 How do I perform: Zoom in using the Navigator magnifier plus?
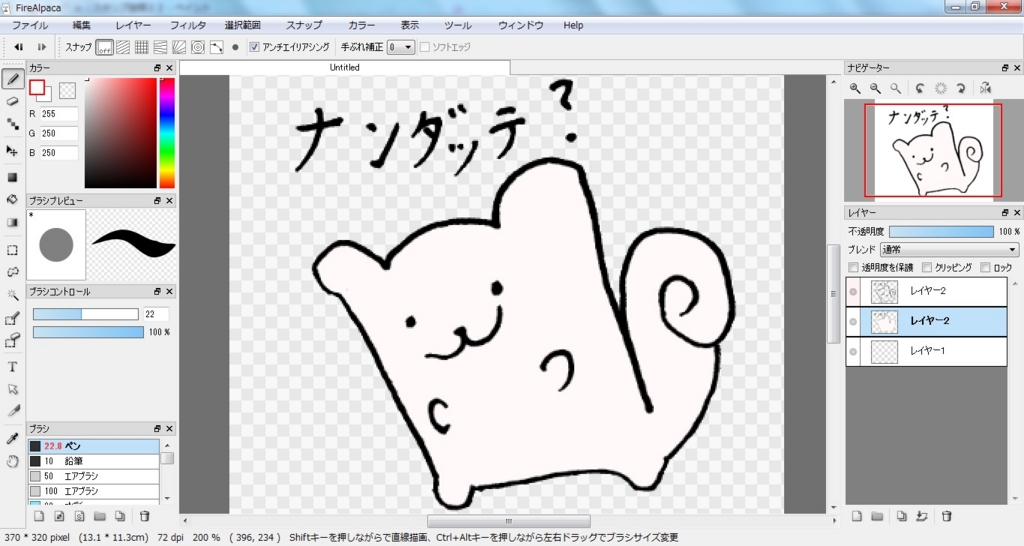pyautogui.click(x=855, y=88)
